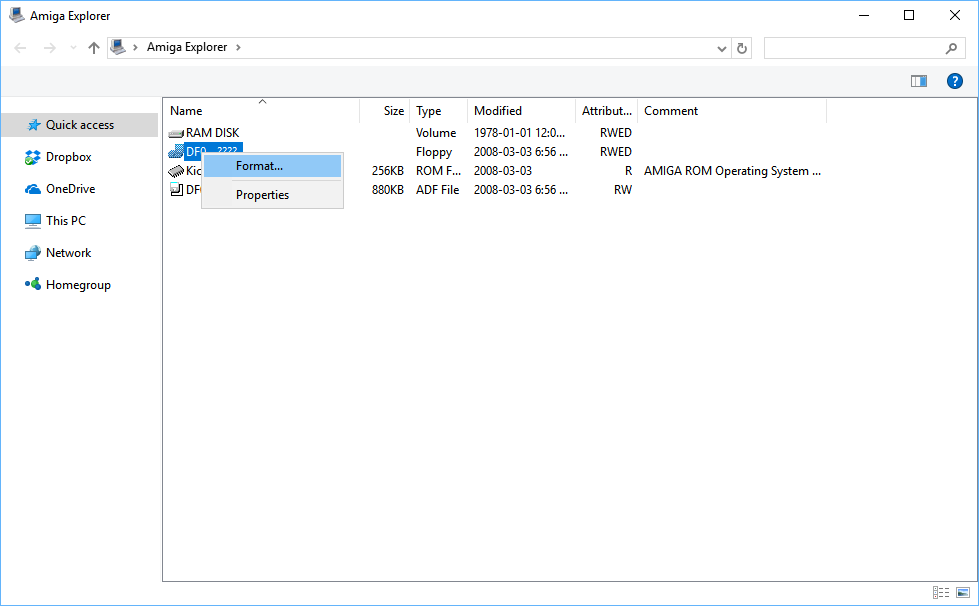Image resolution: width=979 pixels, height=606 pixels.
Task: Sort by the Name column header
Action: pos(261,111)
